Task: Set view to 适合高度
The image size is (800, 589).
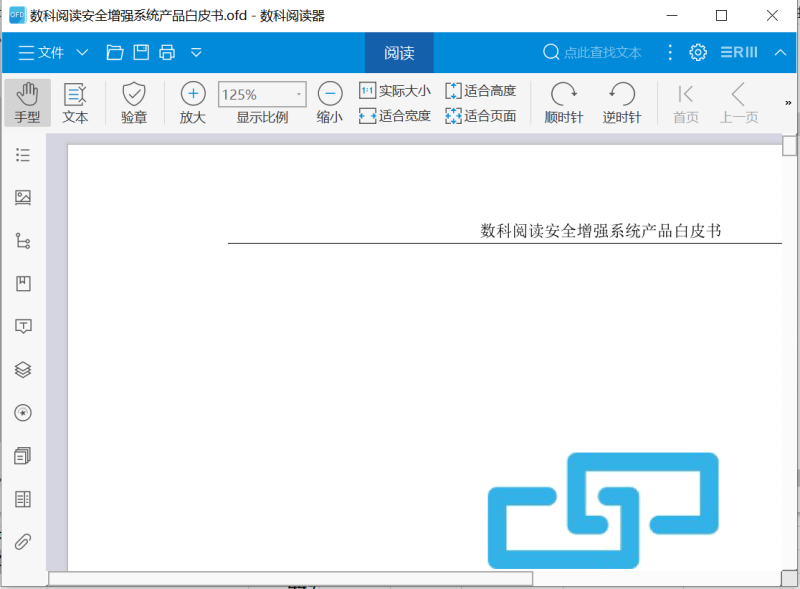Action: coord(481,91)
